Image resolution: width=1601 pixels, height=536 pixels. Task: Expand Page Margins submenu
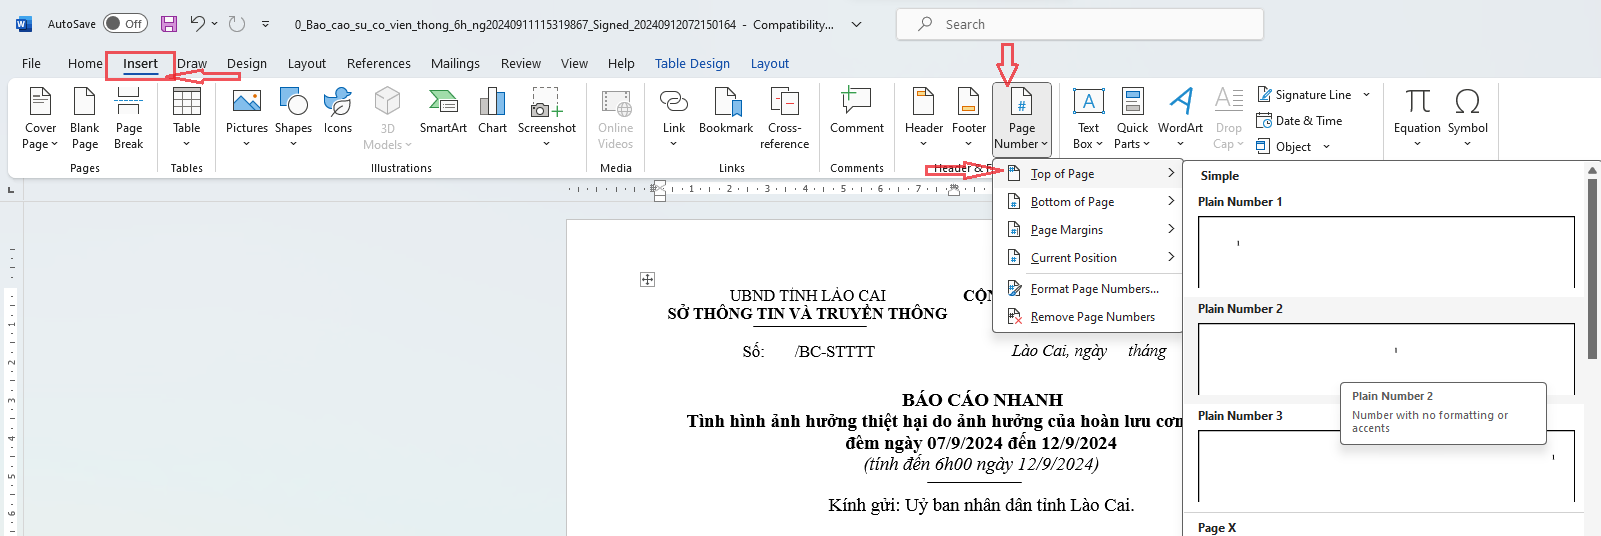coord(1088,229)
